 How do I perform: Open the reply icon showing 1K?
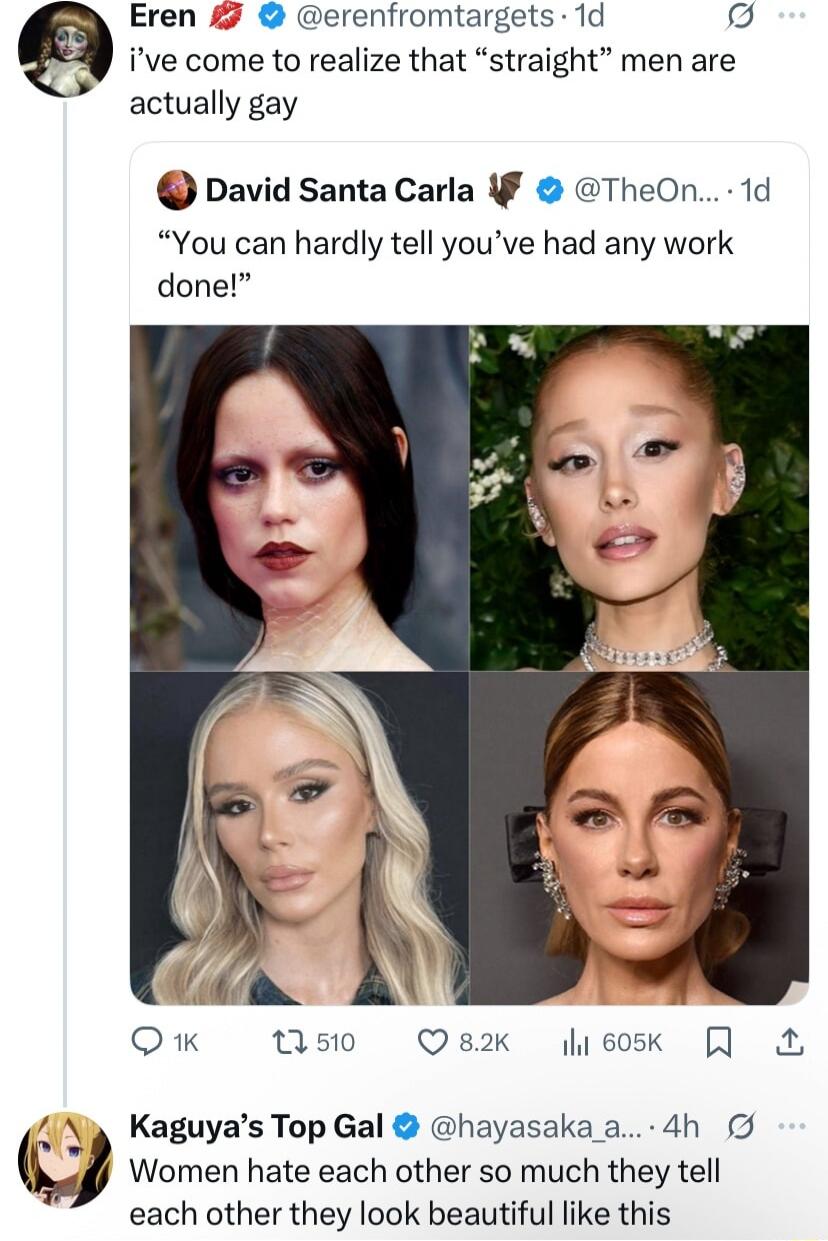click(145, 1043)
